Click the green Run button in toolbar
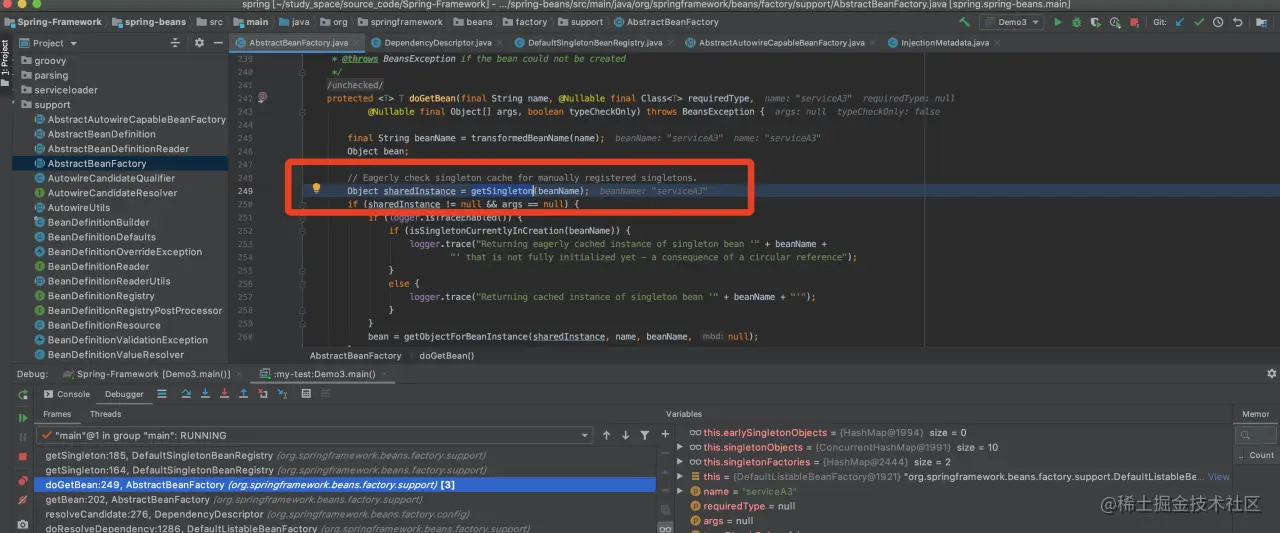 point(1058,22)
